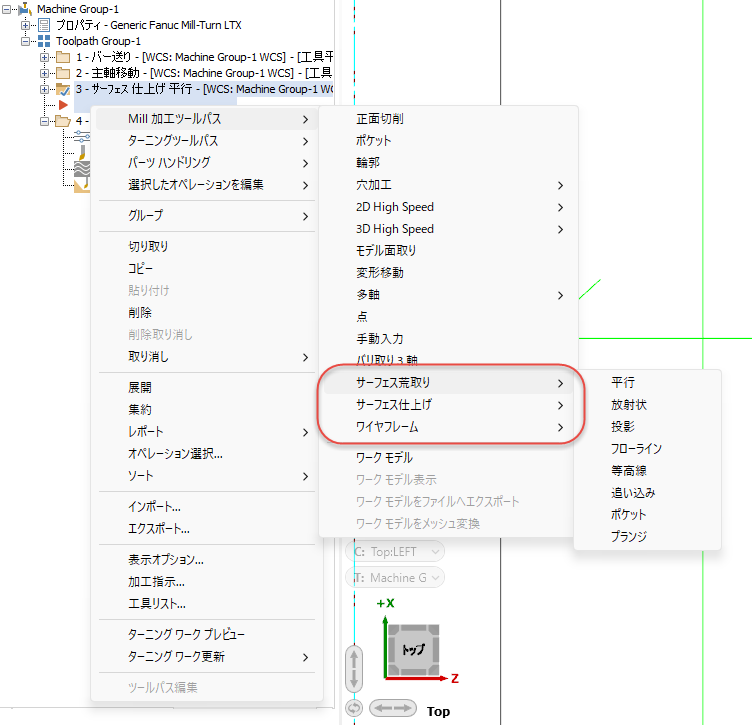Open the T: Machine G dropdown
Image resolution: width=752 pixels, height=725 pixels.
(395, 578)
